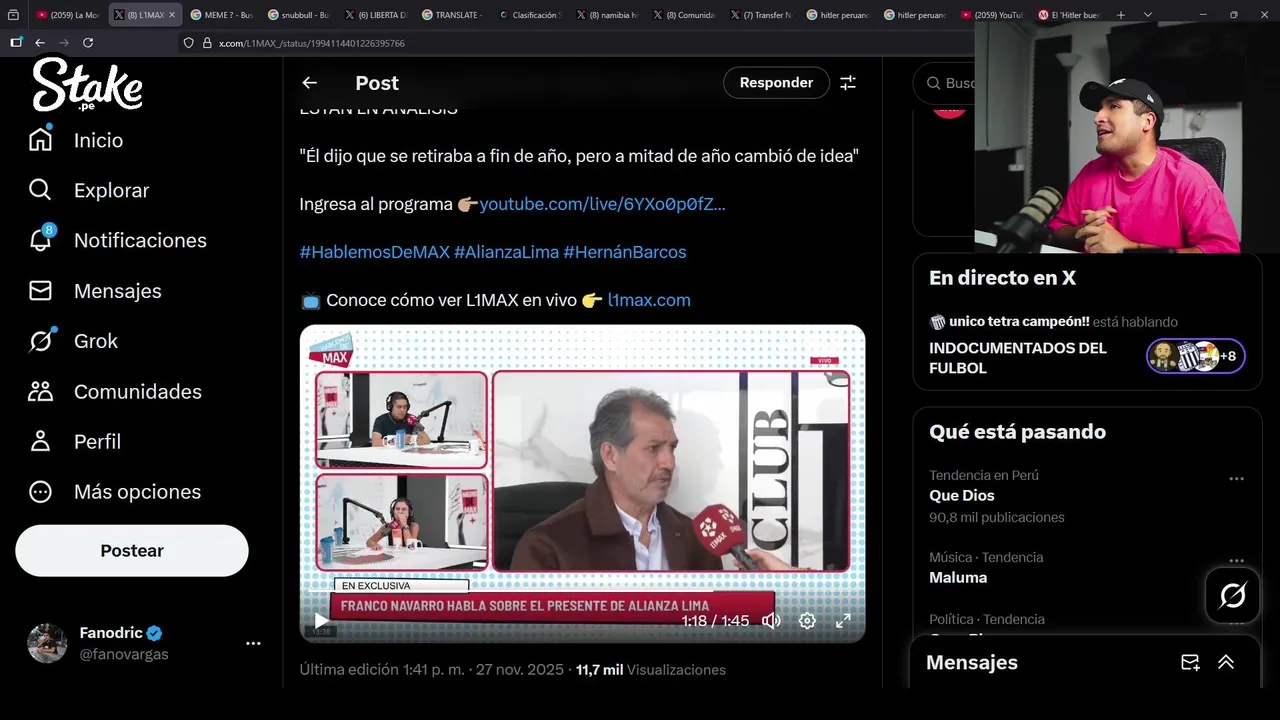
Task: Open Comunidades people icon
Action: 40,391
